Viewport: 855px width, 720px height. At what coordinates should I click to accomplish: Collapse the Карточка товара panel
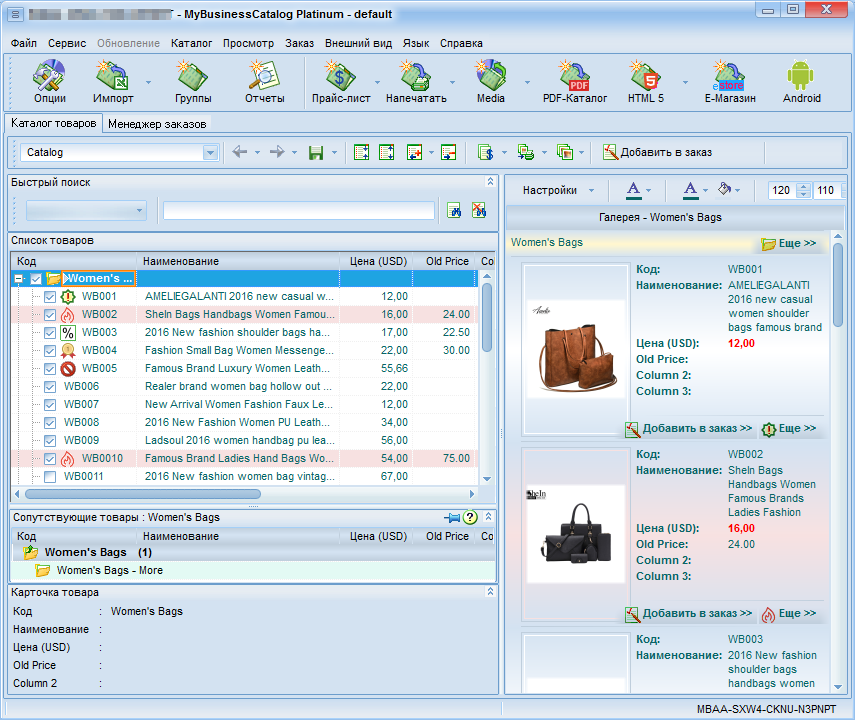pos(490,591)
